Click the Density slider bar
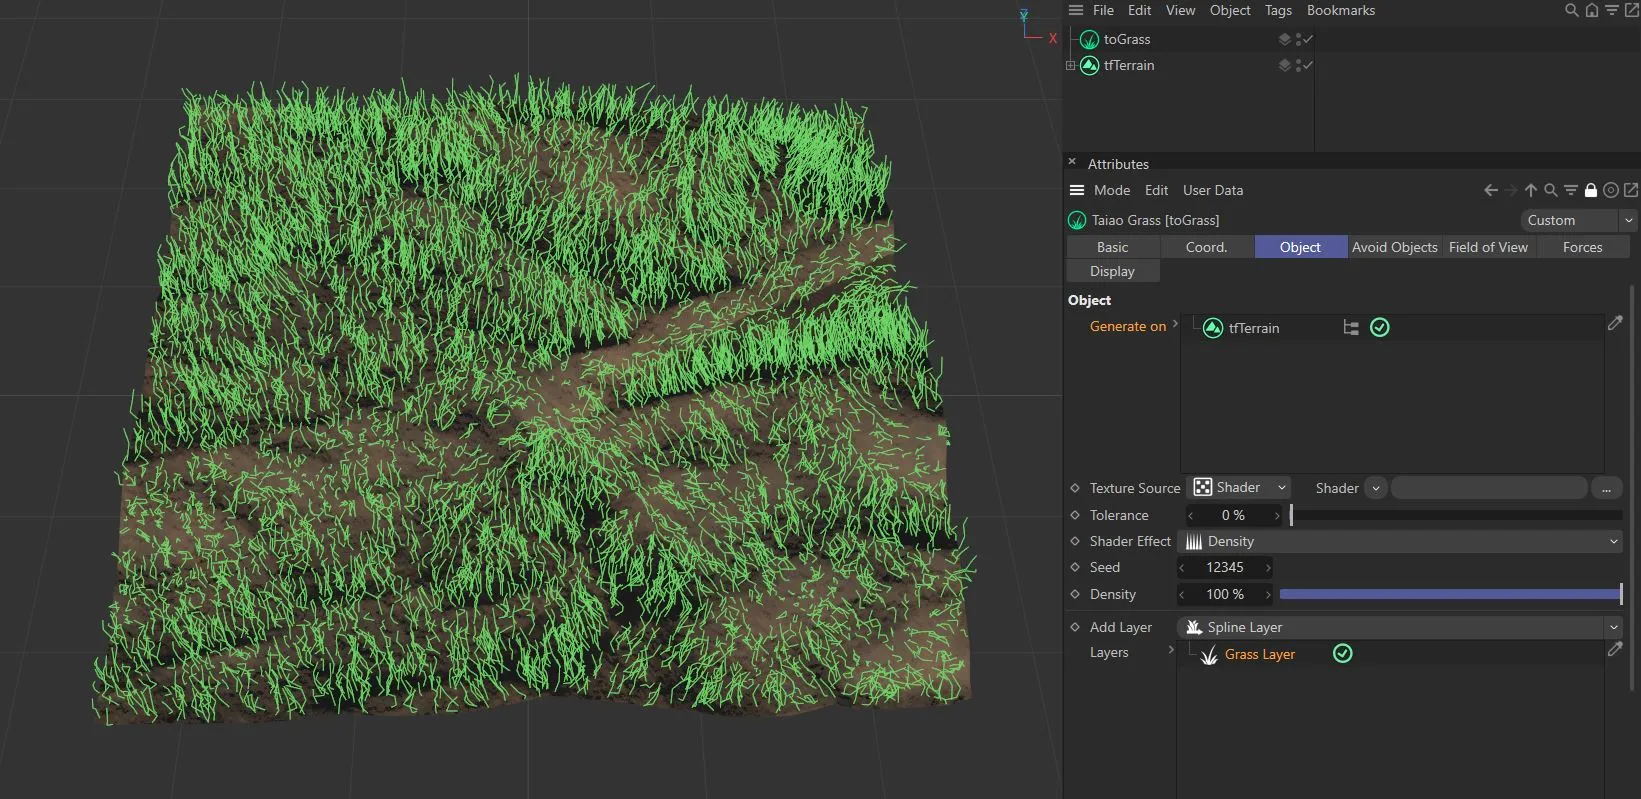The image size is (1641, 799). [1450, 594]
